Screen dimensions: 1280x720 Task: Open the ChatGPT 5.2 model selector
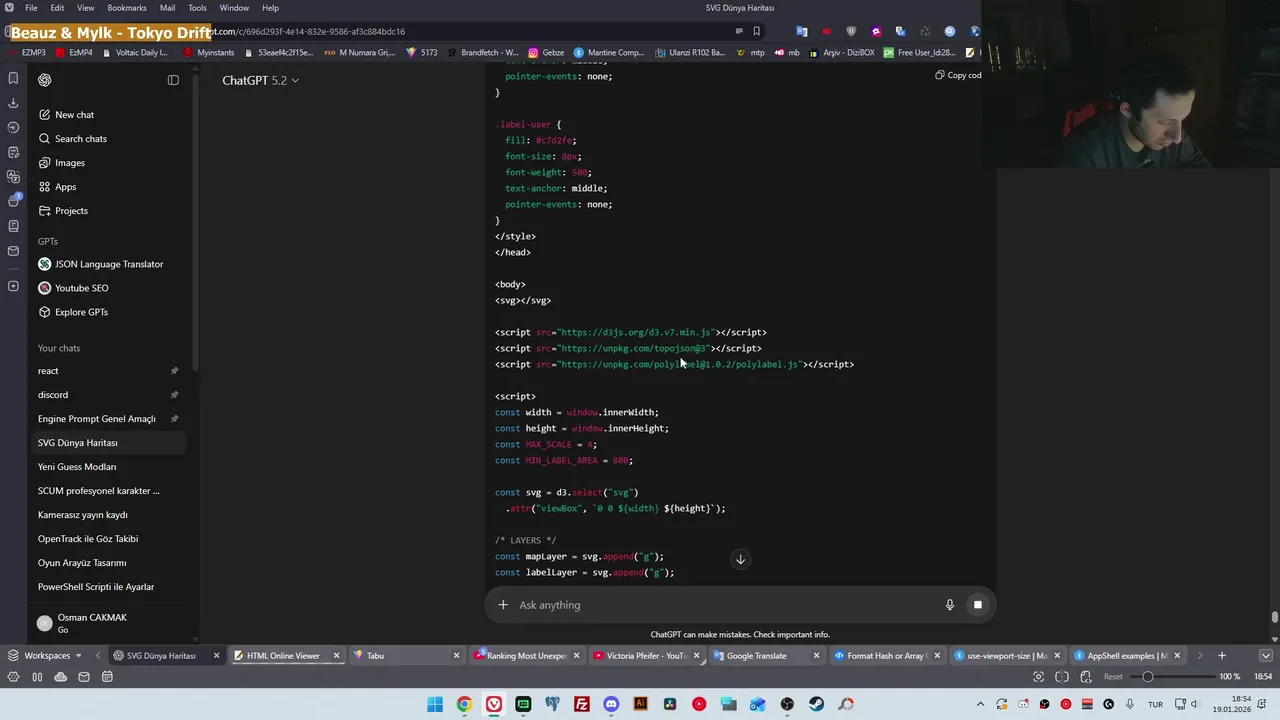pyautogui.click(x=260, y=80)
